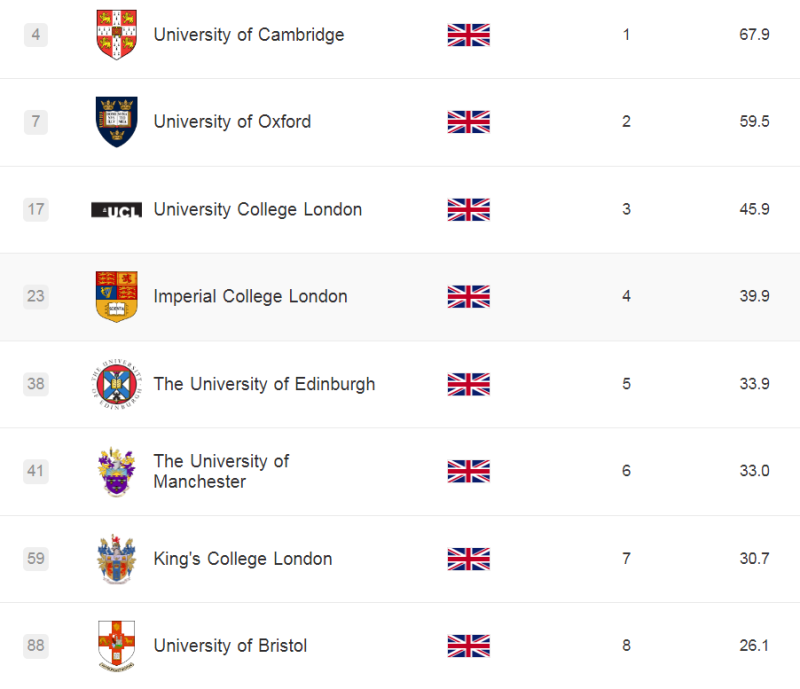Open The University of Manchester link

(220, 471)
